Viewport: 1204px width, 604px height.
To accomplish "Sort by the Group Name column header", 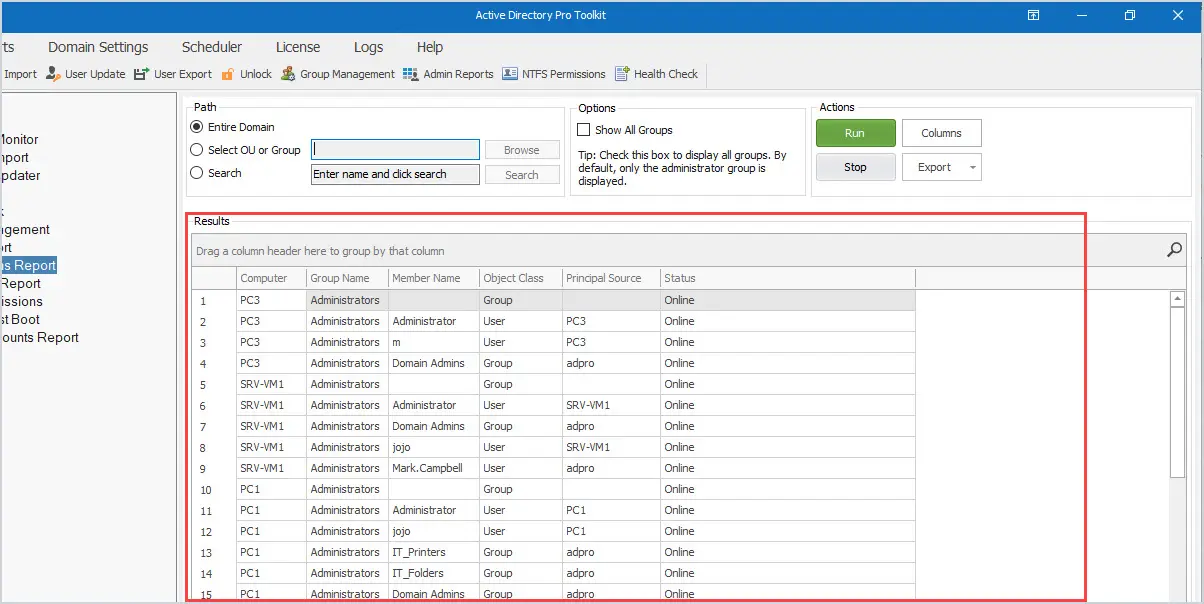I will click(347, 278).
